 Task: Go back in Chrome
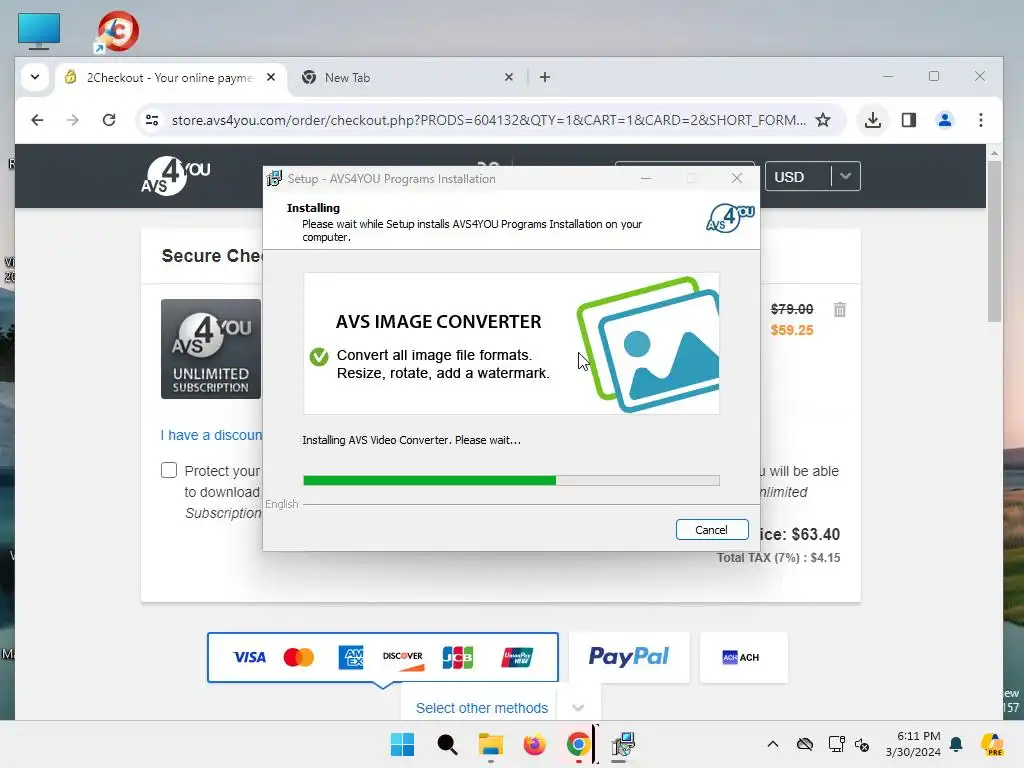pyautogui.click(x=37, y=120)
